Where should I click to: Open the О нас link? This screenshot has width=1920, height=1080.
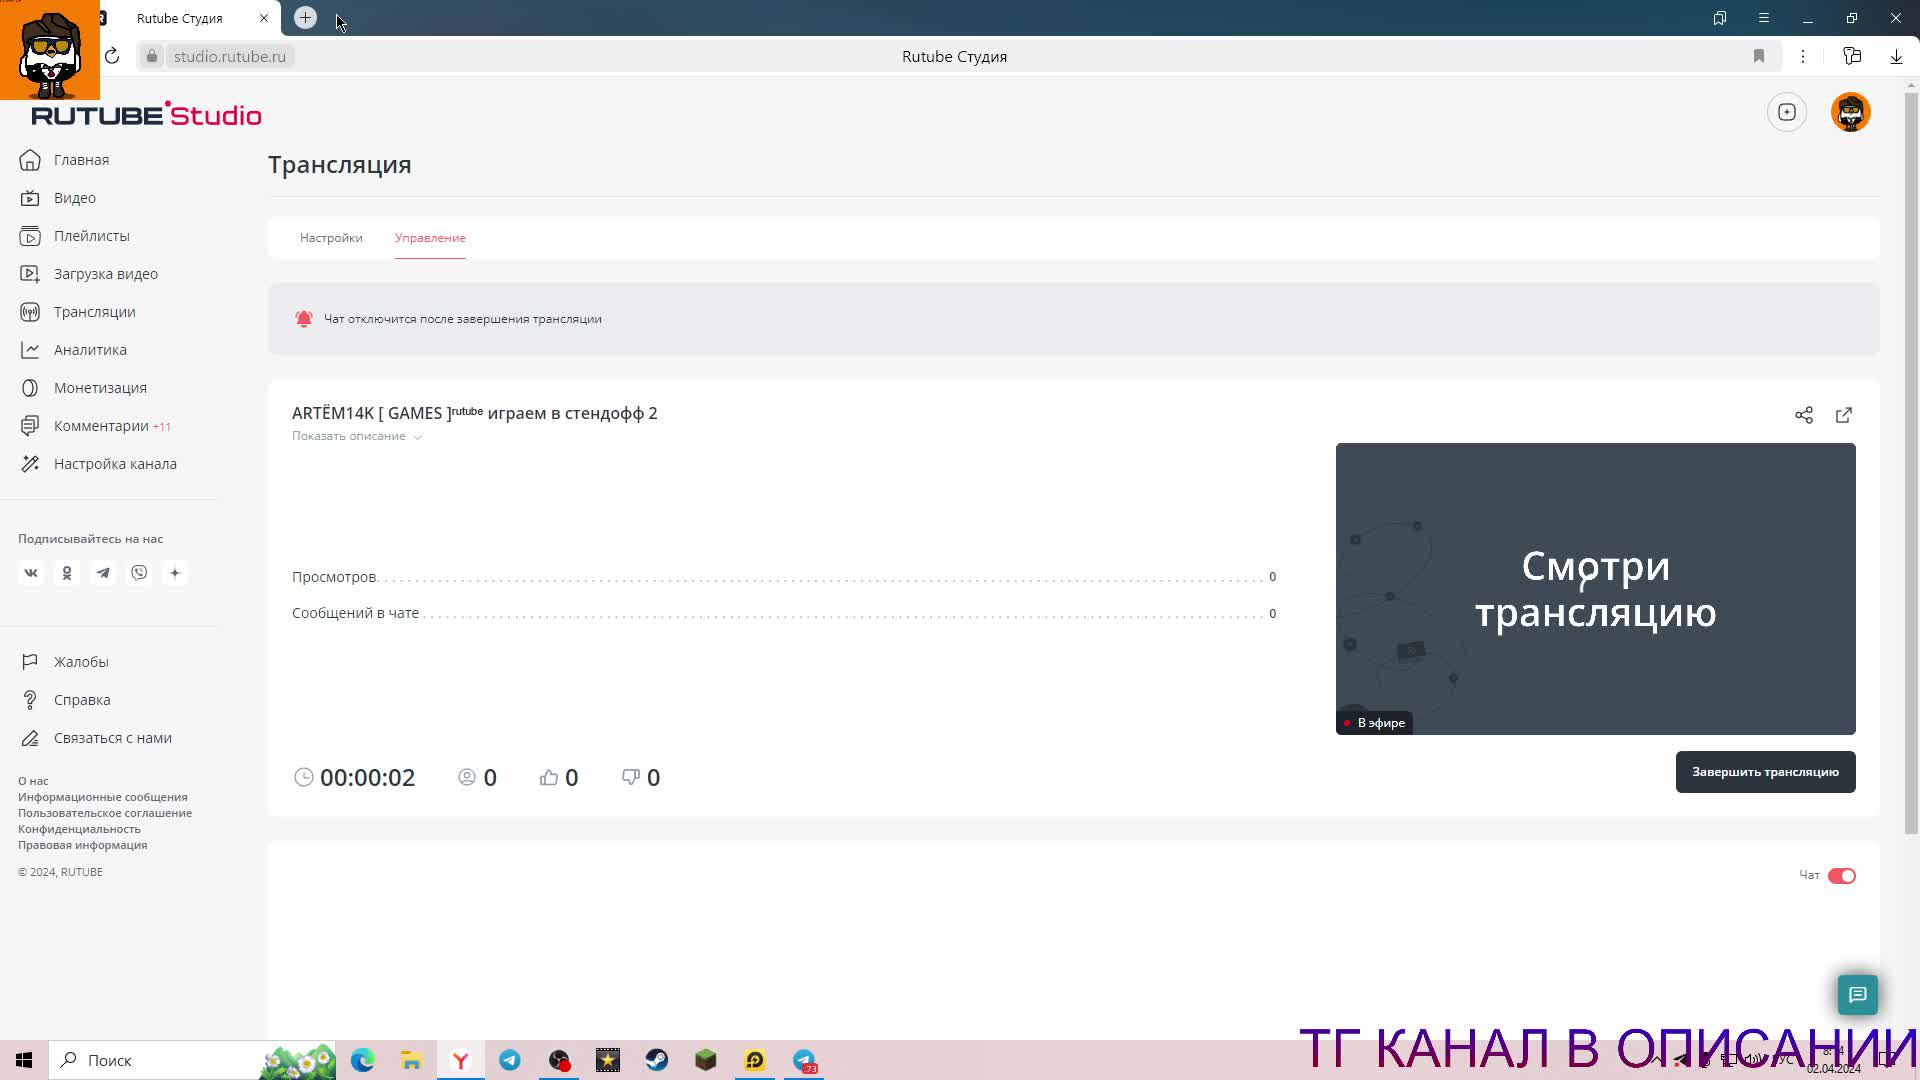click(x=33, y=781)
